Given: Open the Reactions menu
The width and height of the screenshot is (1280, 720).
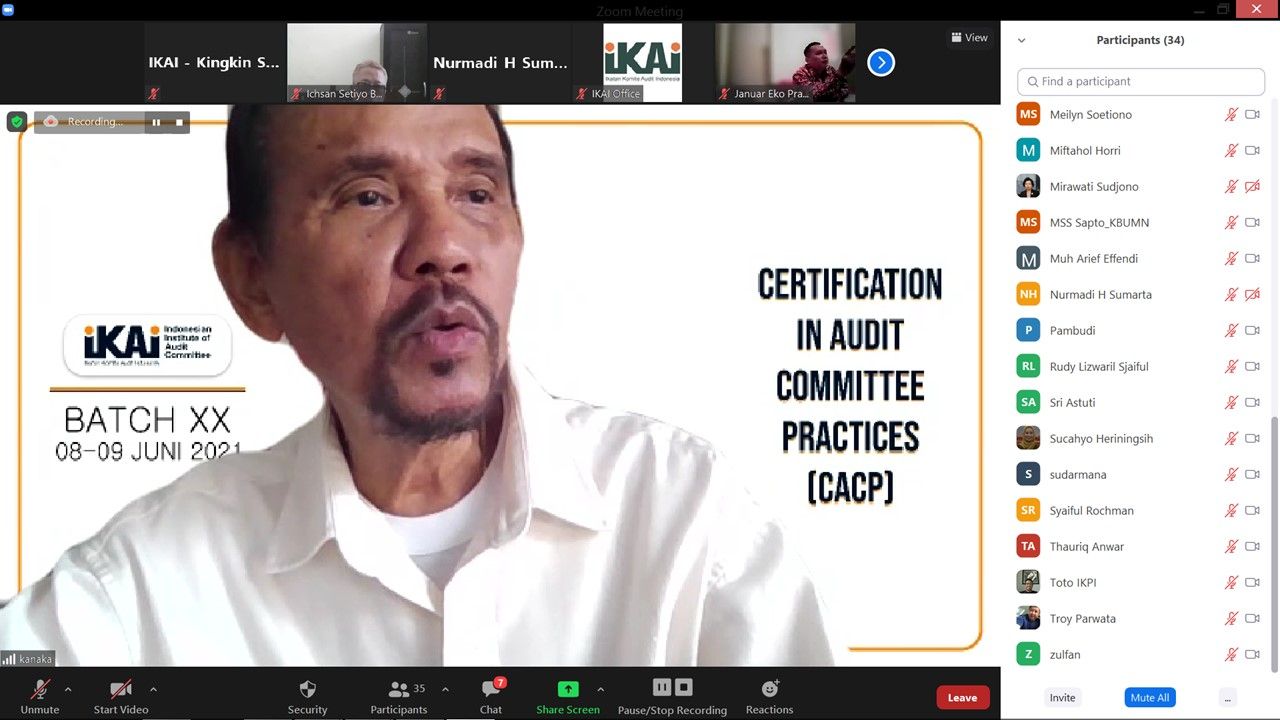Looking at the screenshot, I should click(x=770, y=696).
